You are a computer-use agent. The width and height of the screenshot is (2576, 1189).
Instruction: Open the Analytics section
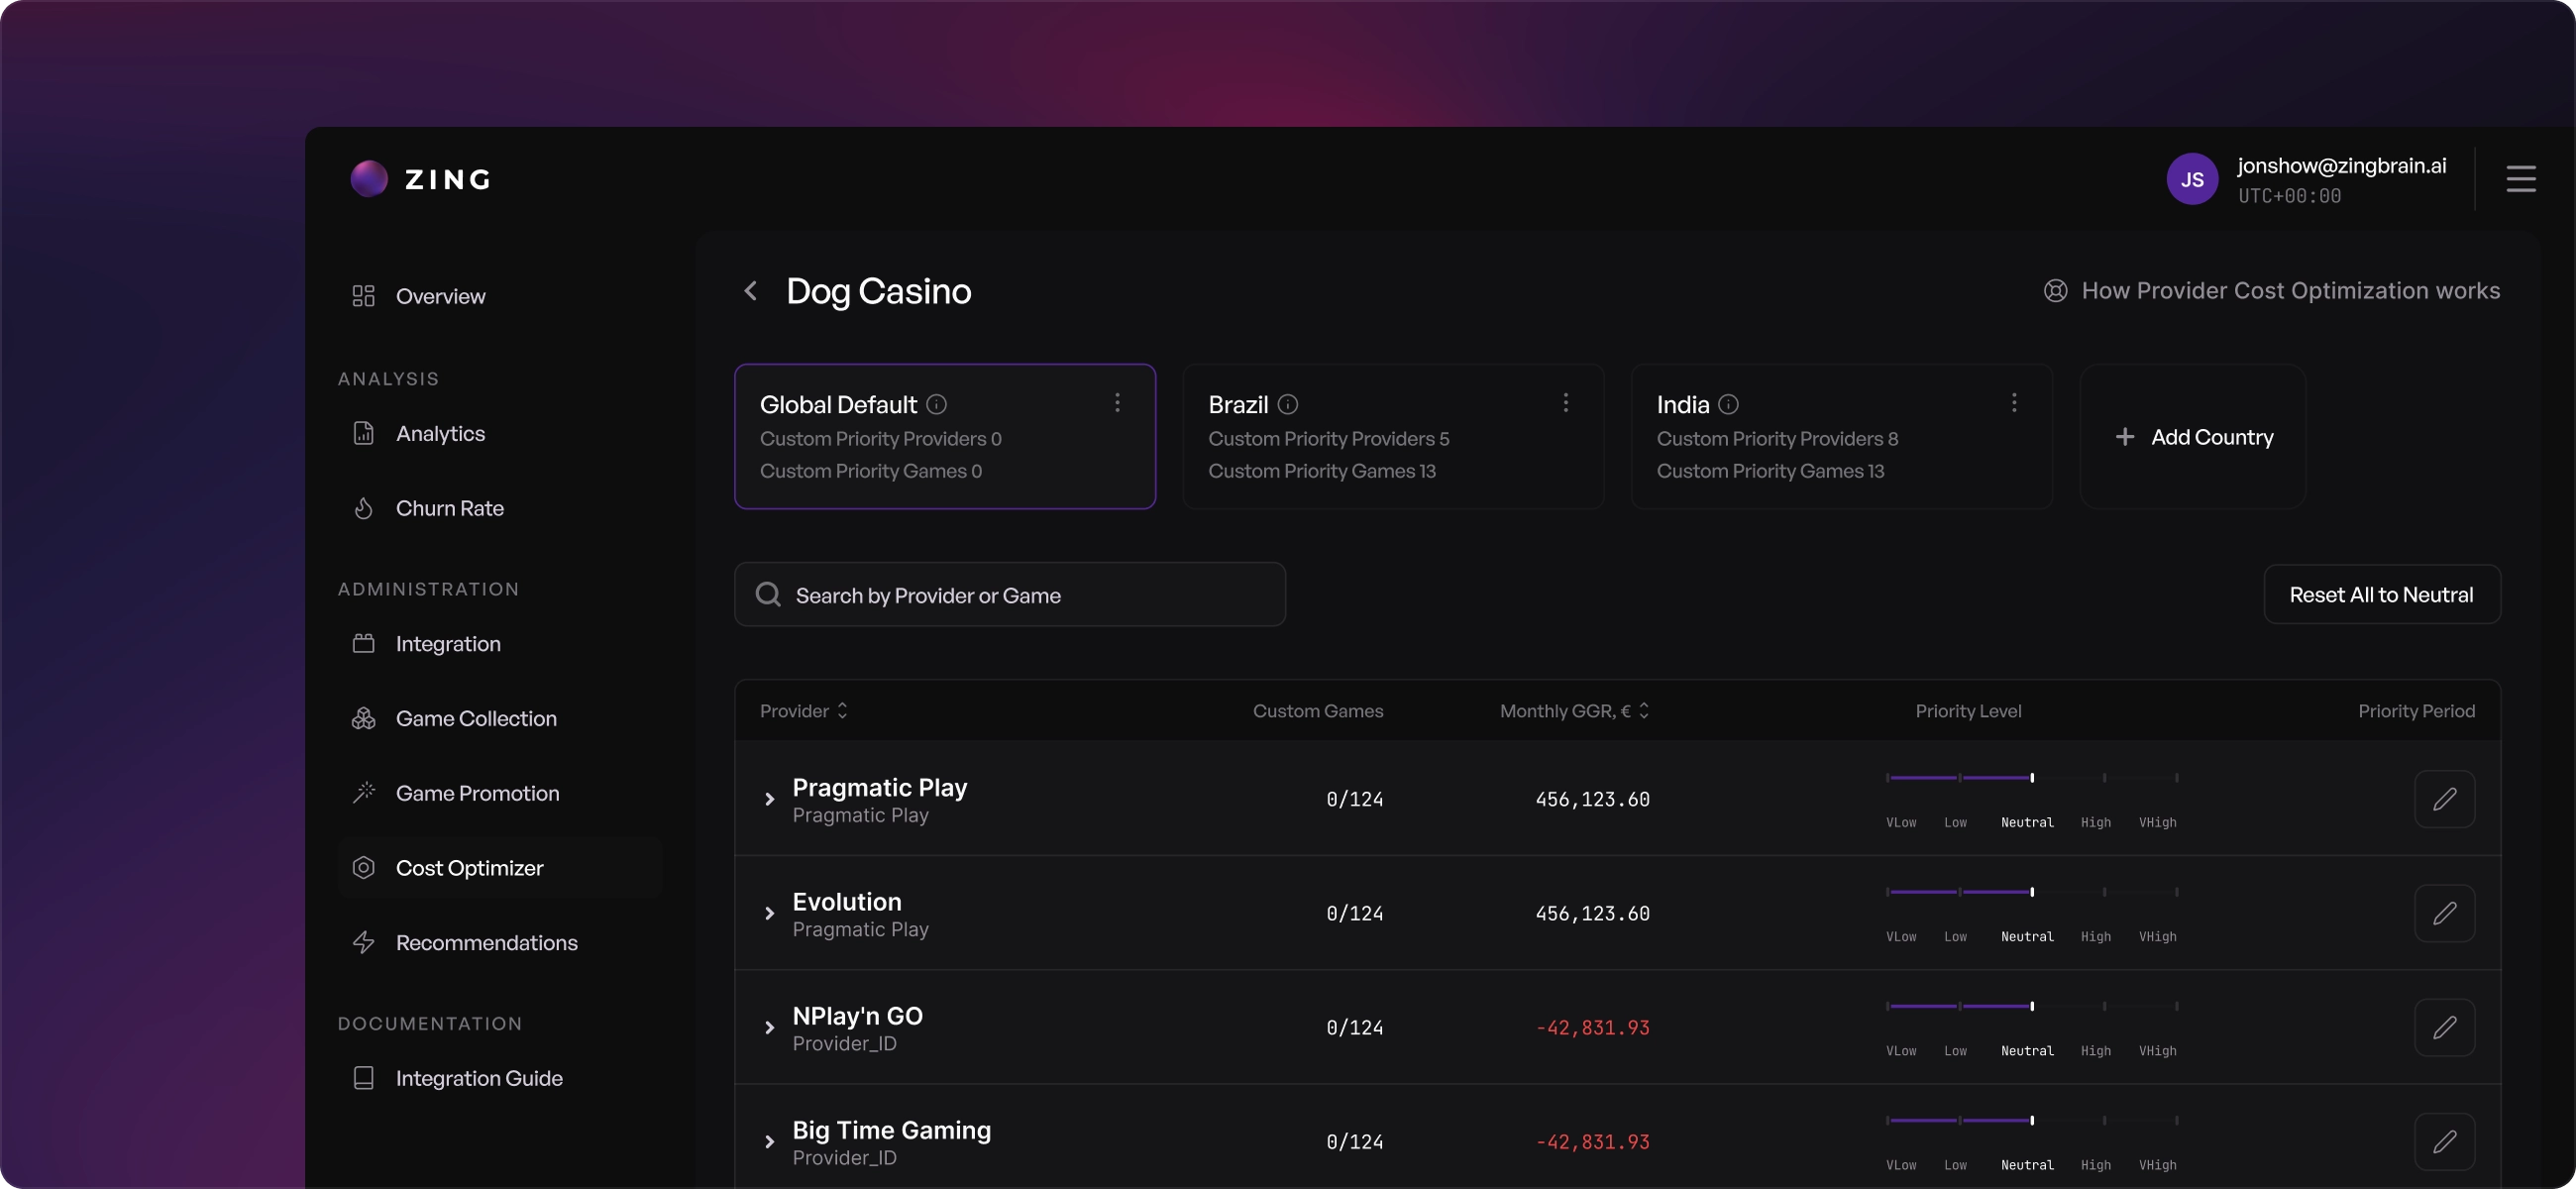pos(440,433)
